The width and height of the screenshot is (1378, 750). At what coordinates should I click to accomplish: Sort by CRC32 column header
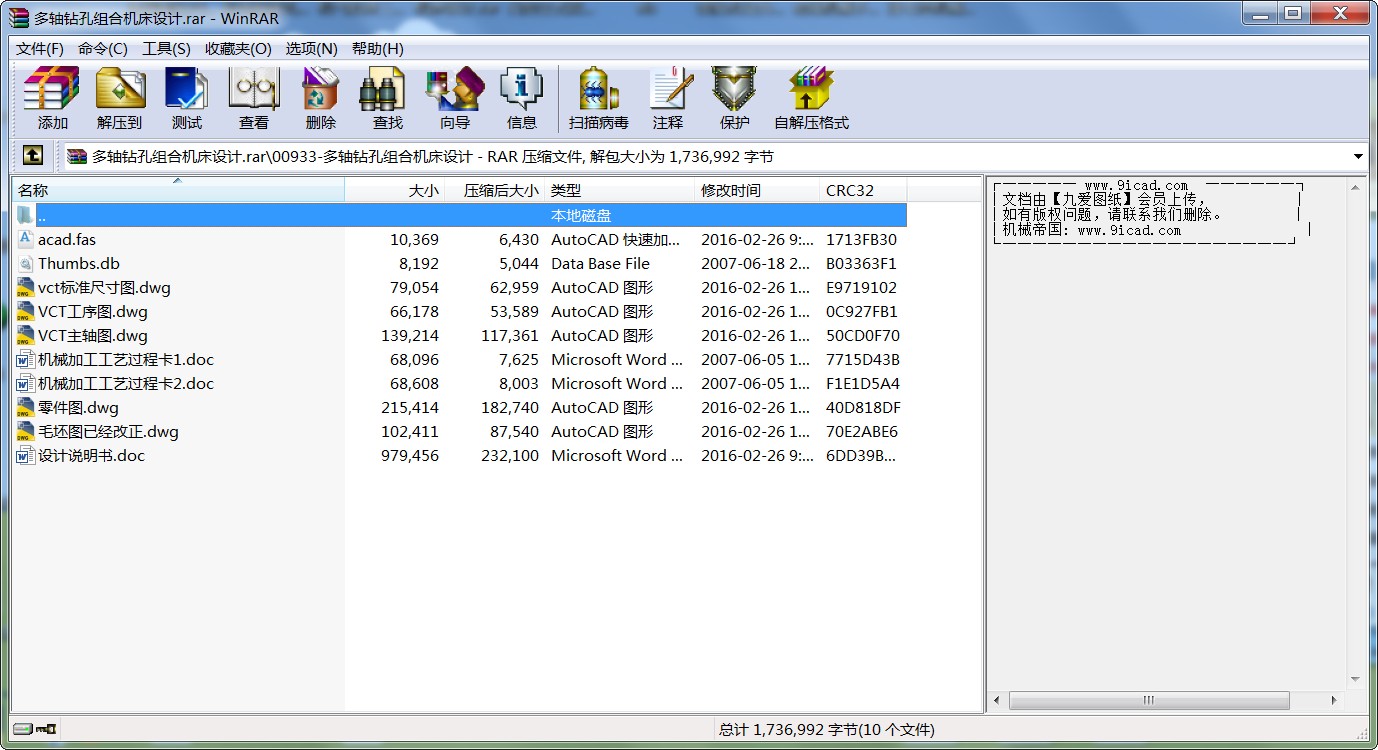pos(863,190)
